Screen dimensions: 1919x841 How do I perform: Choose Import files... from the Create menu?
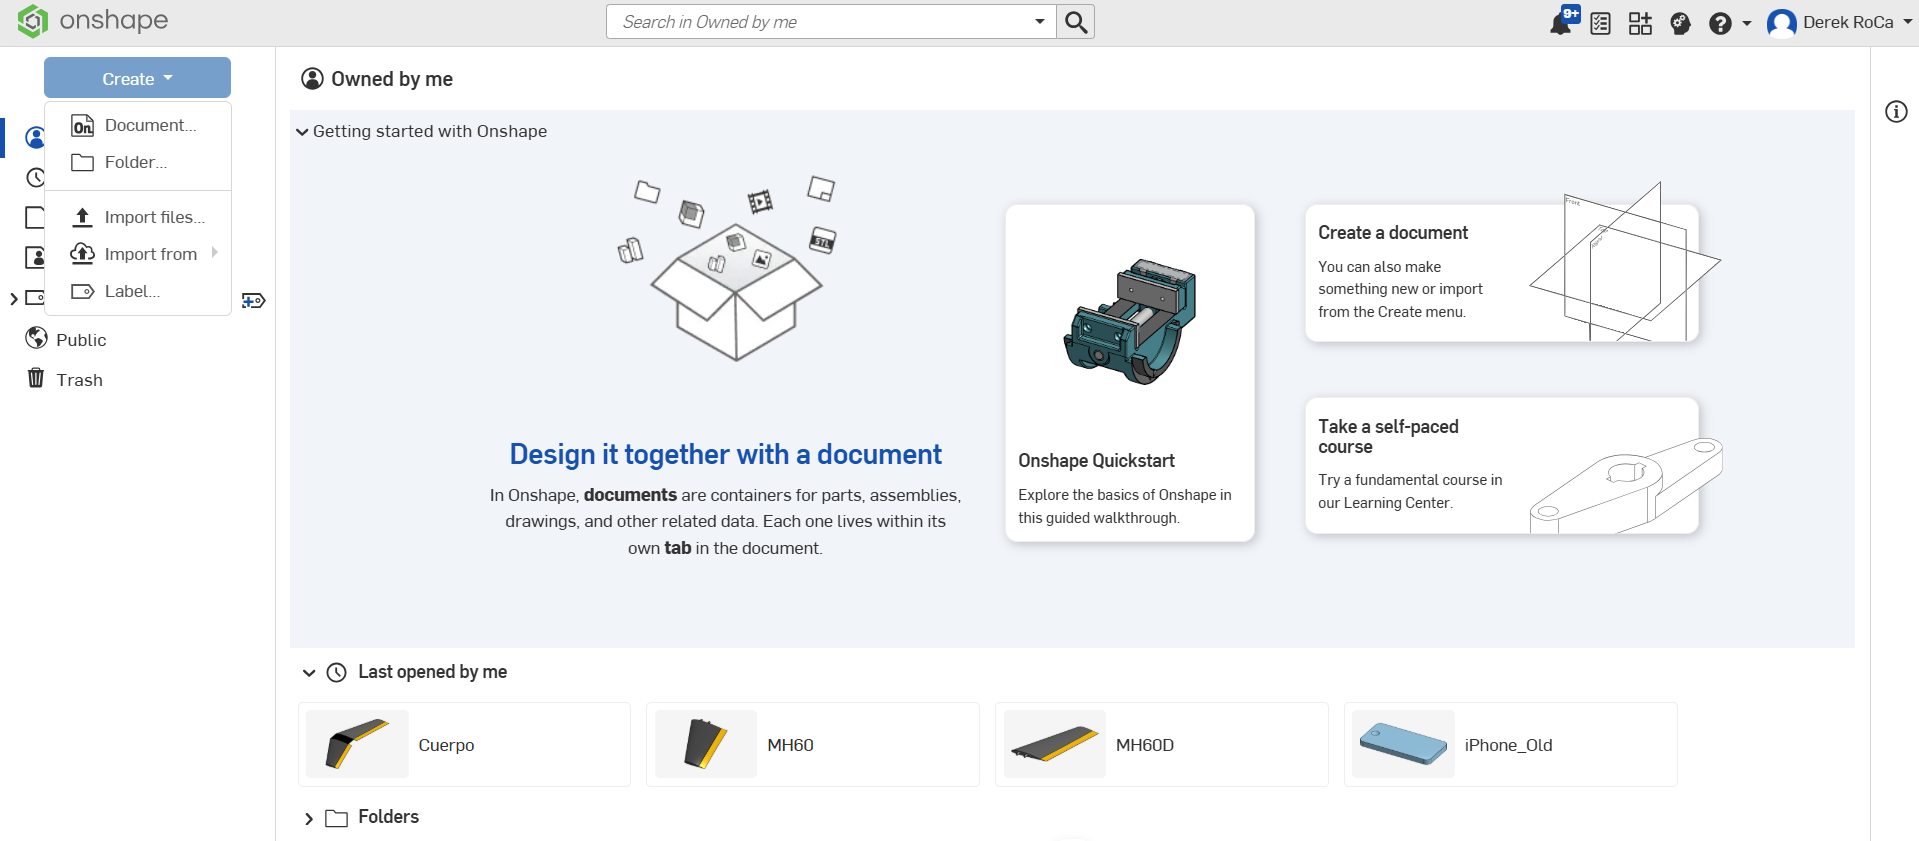138,217
